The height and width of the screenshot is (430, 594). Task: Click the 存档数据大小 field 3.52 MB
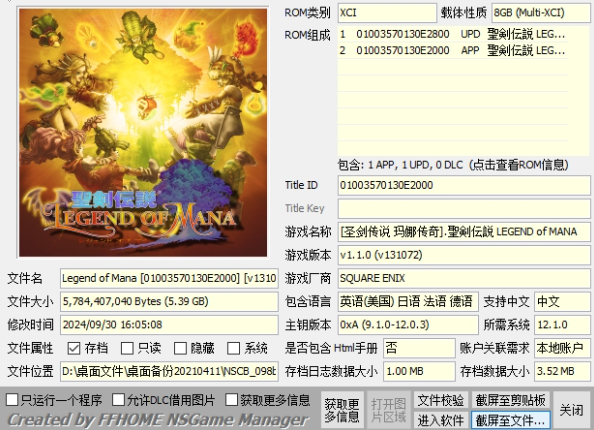tap(562, 371)
